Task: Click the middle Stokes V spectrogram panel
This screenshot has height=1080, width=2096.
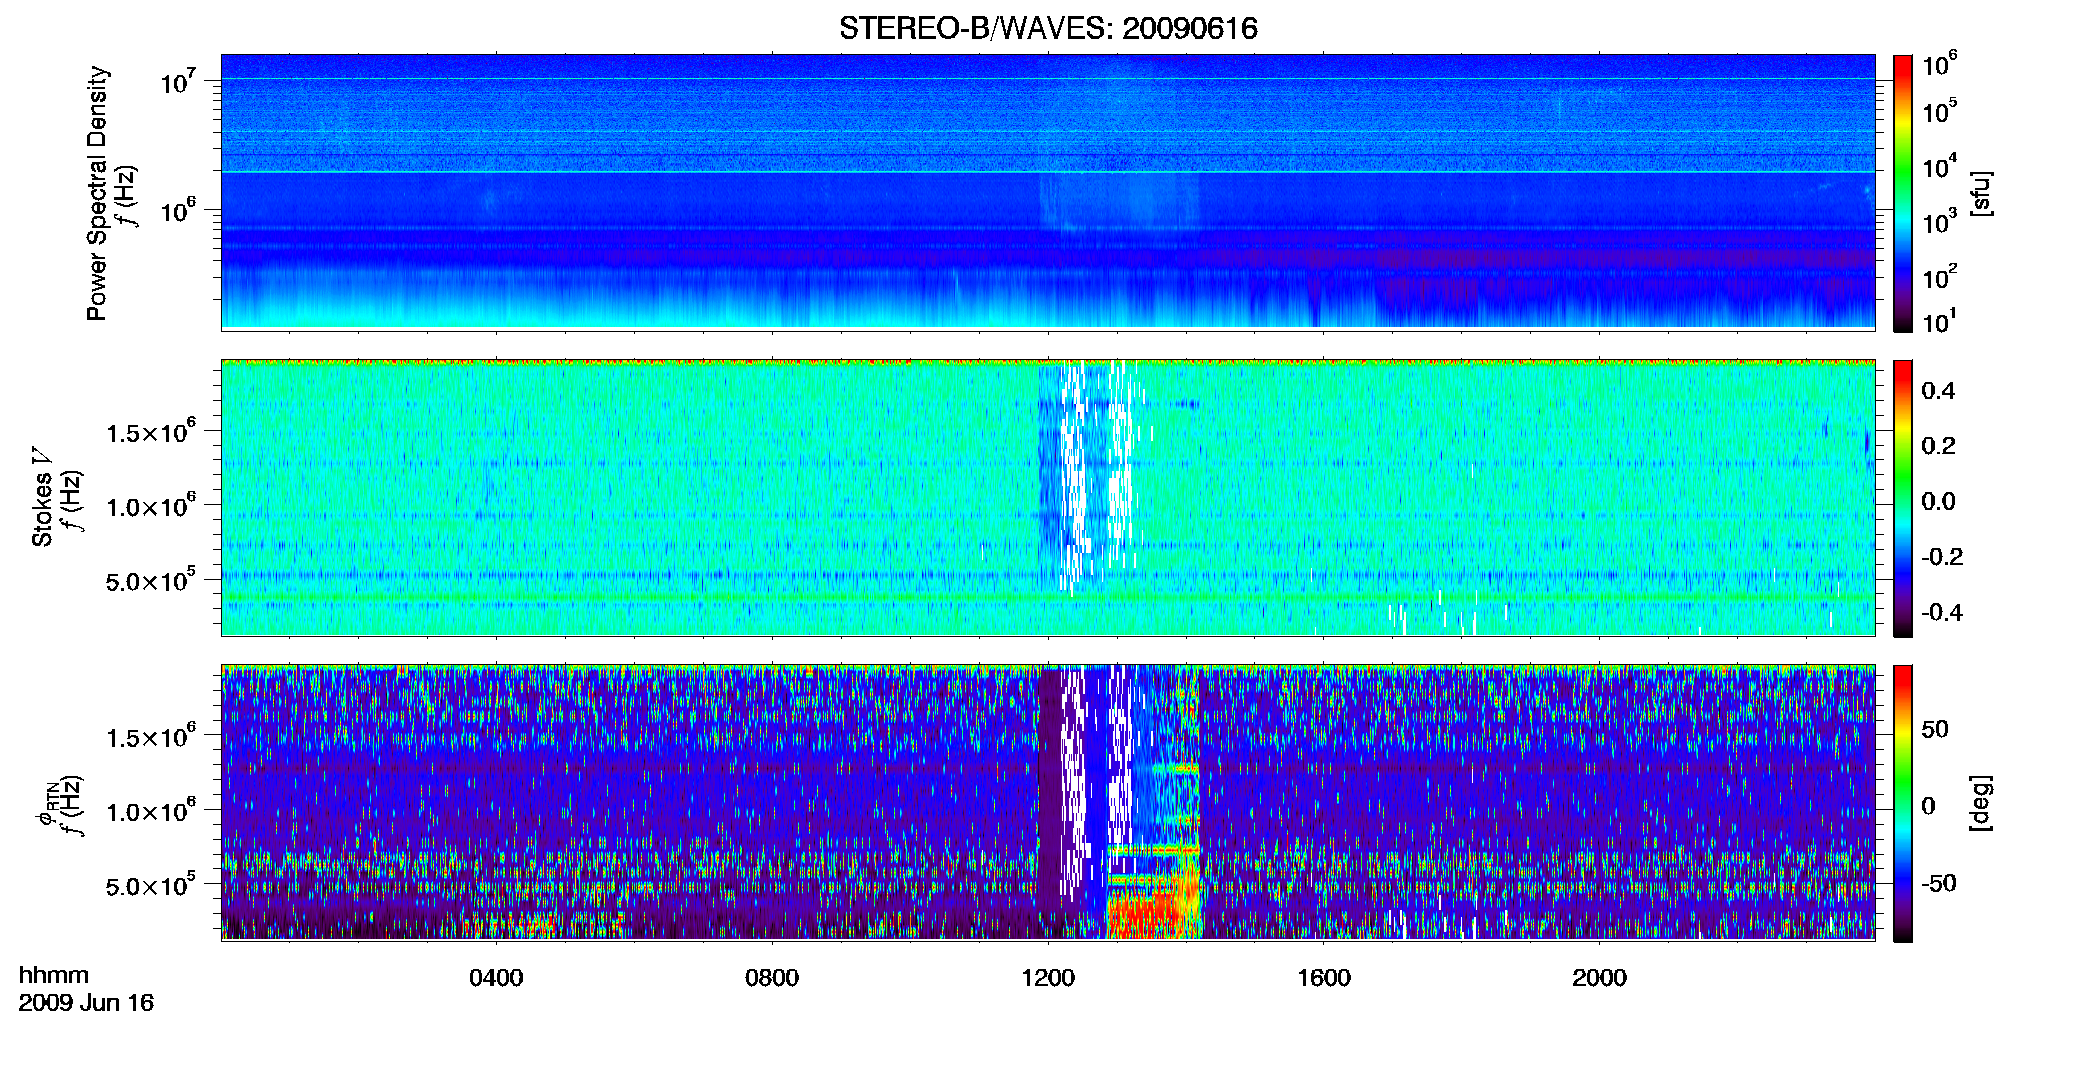Action: [x=1048, y=498]
